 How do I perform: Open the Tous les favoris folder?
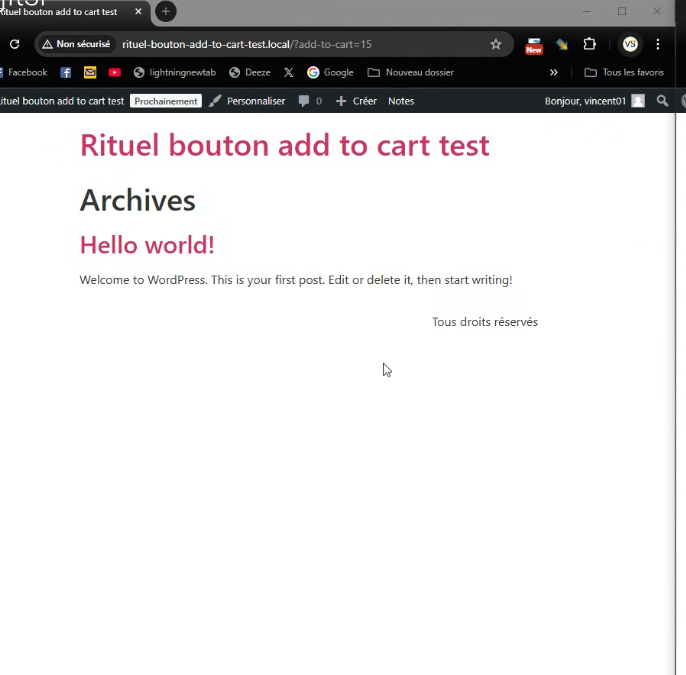coord(624,73)
